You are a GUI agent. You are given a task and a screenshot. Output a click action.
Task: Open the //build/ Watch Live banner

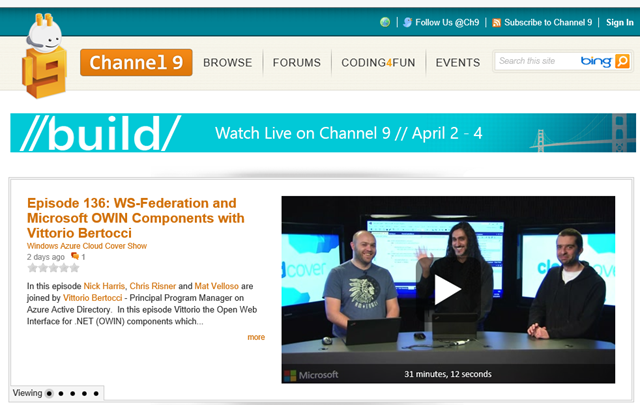coord(323,133)
